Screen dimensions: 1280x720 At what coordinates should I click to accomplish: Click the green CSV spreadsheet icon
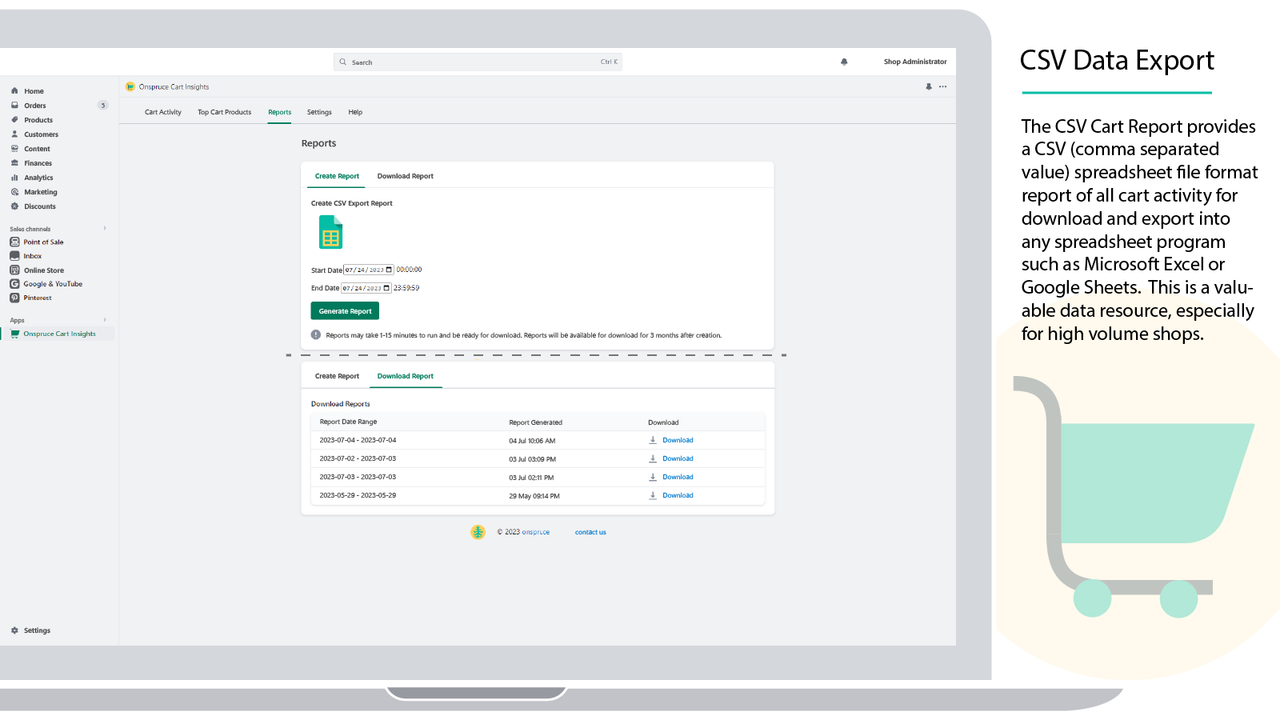(331, 232)
